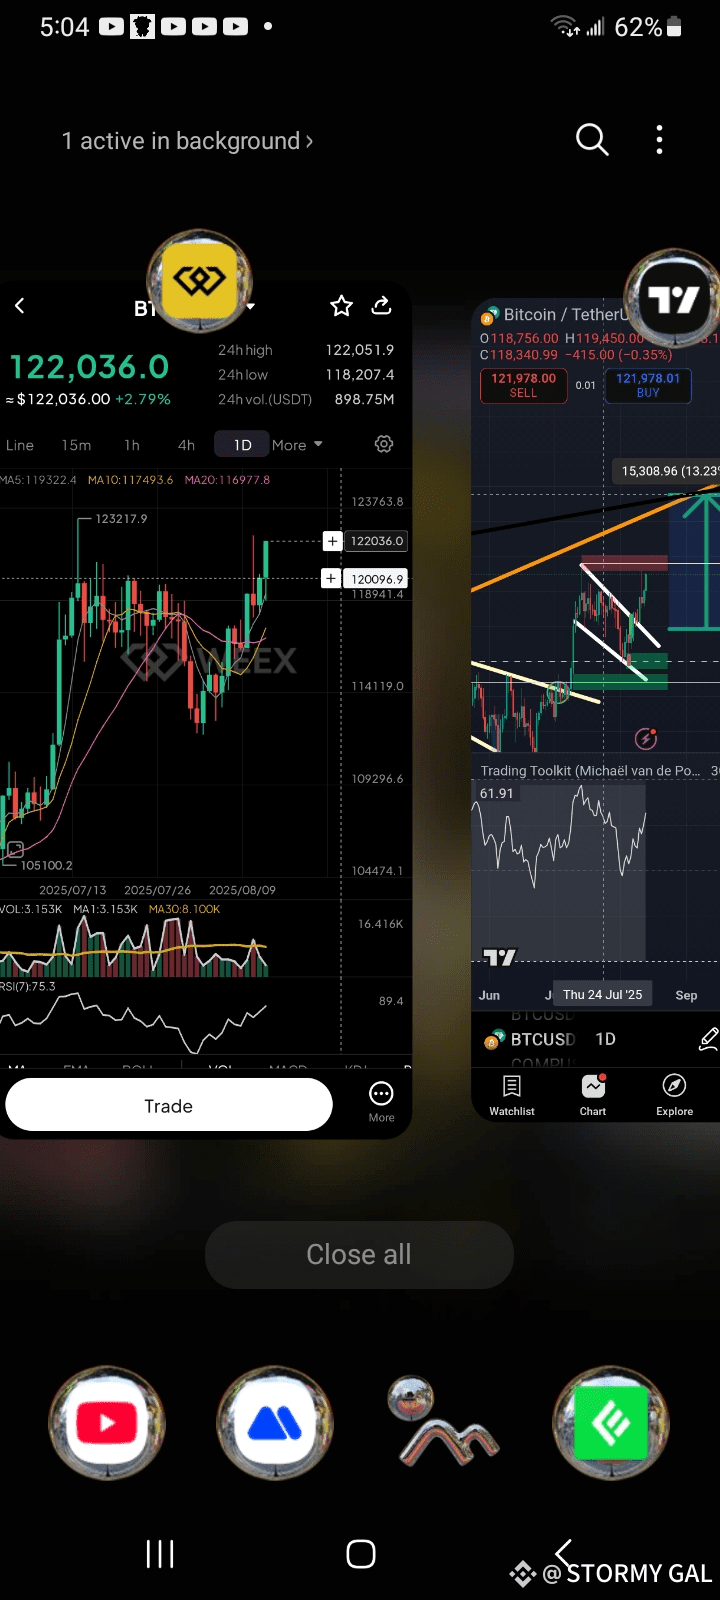This screenshot has width=720, height=1600.
Task: Tap the 24h low value 118,207.4
Action: pyautogui.click(x=360, y=374)
